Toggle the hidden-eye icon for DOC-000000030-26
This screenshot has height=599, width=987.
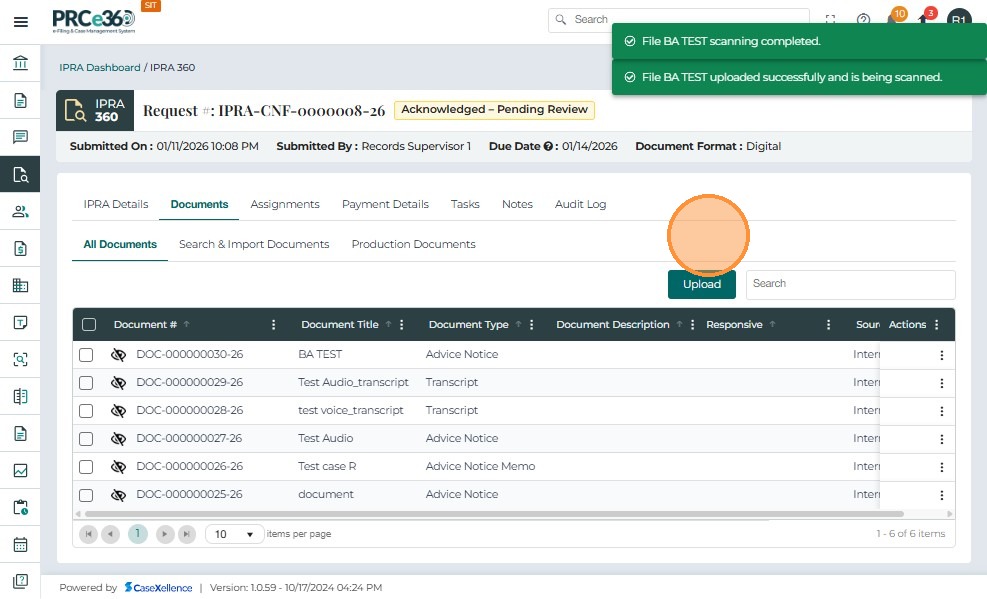118,355
